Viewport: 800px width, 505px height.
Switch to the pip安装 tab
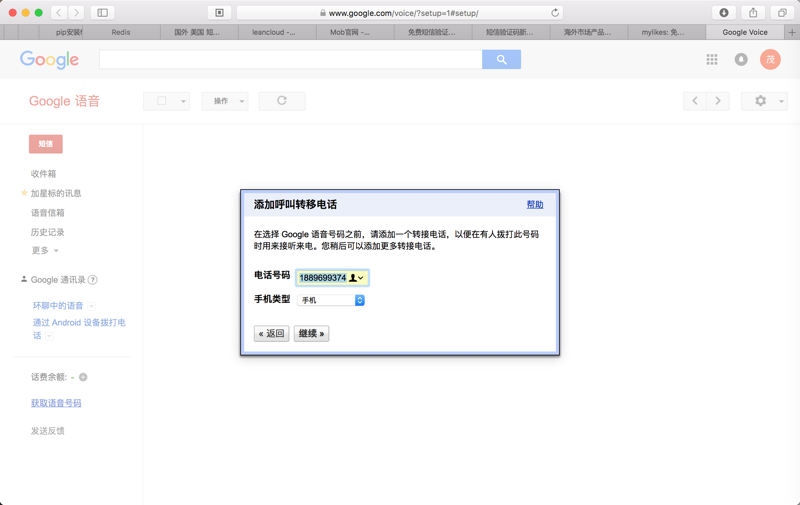[61, 32]
